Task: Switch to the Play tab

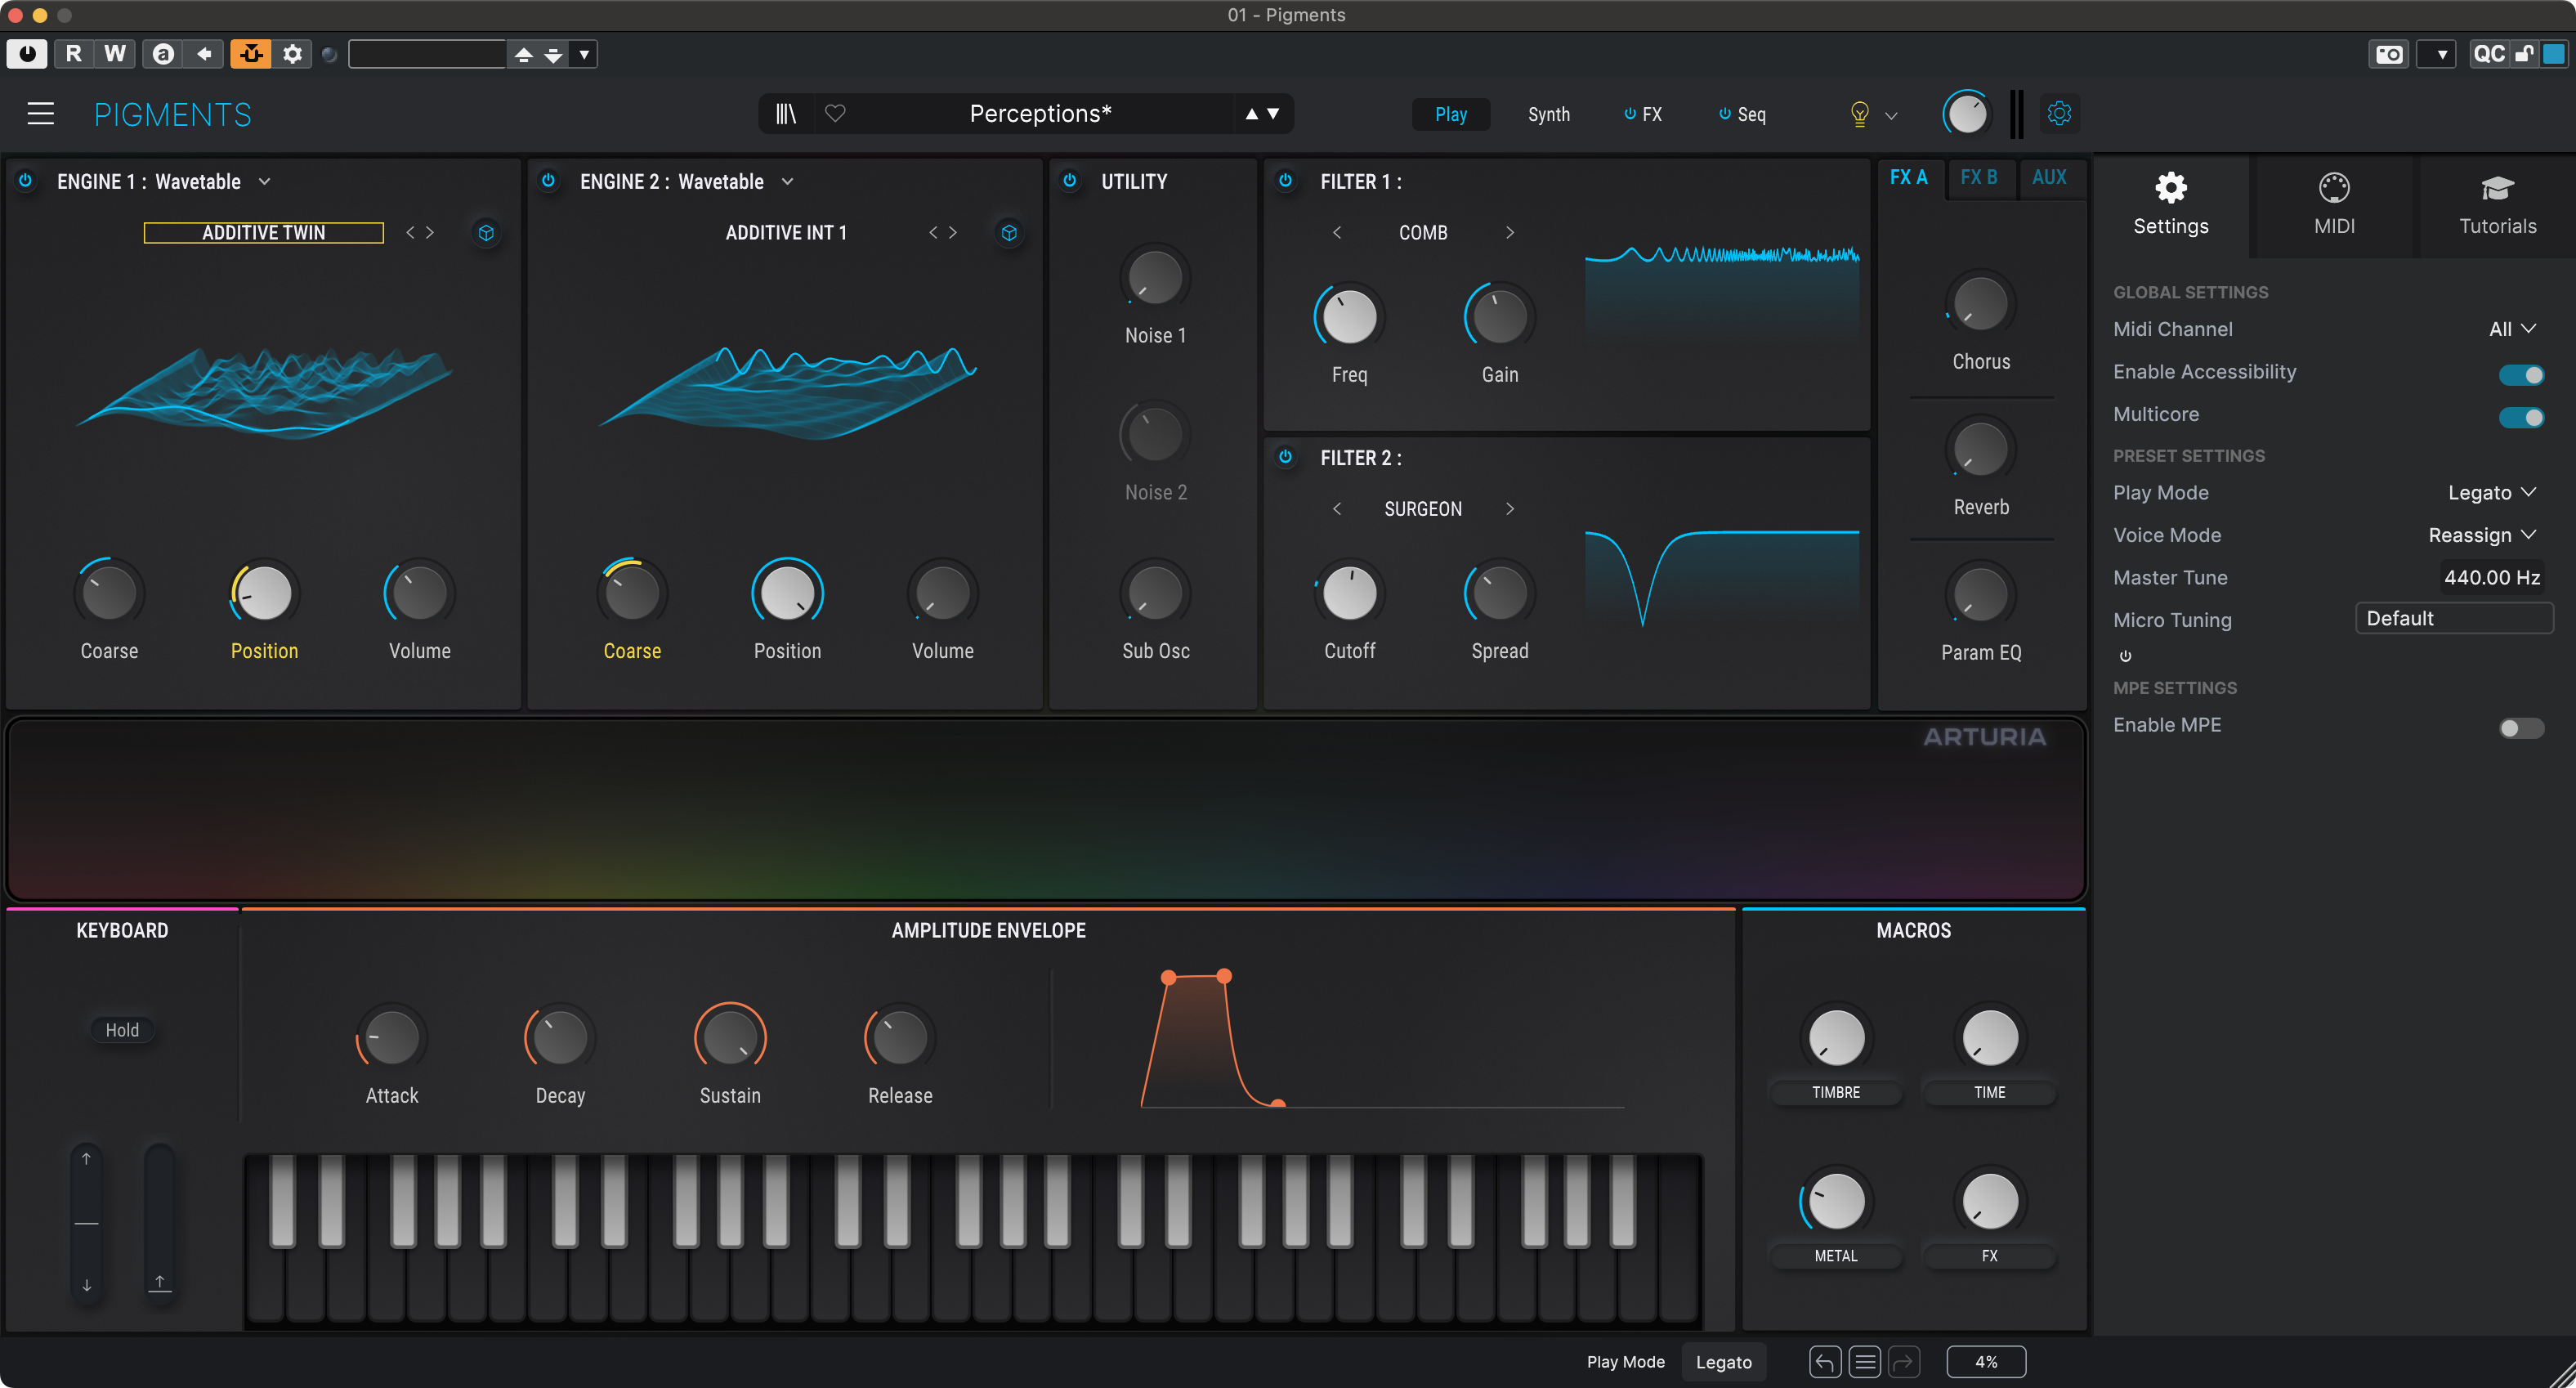Action: pos(1450,114)
